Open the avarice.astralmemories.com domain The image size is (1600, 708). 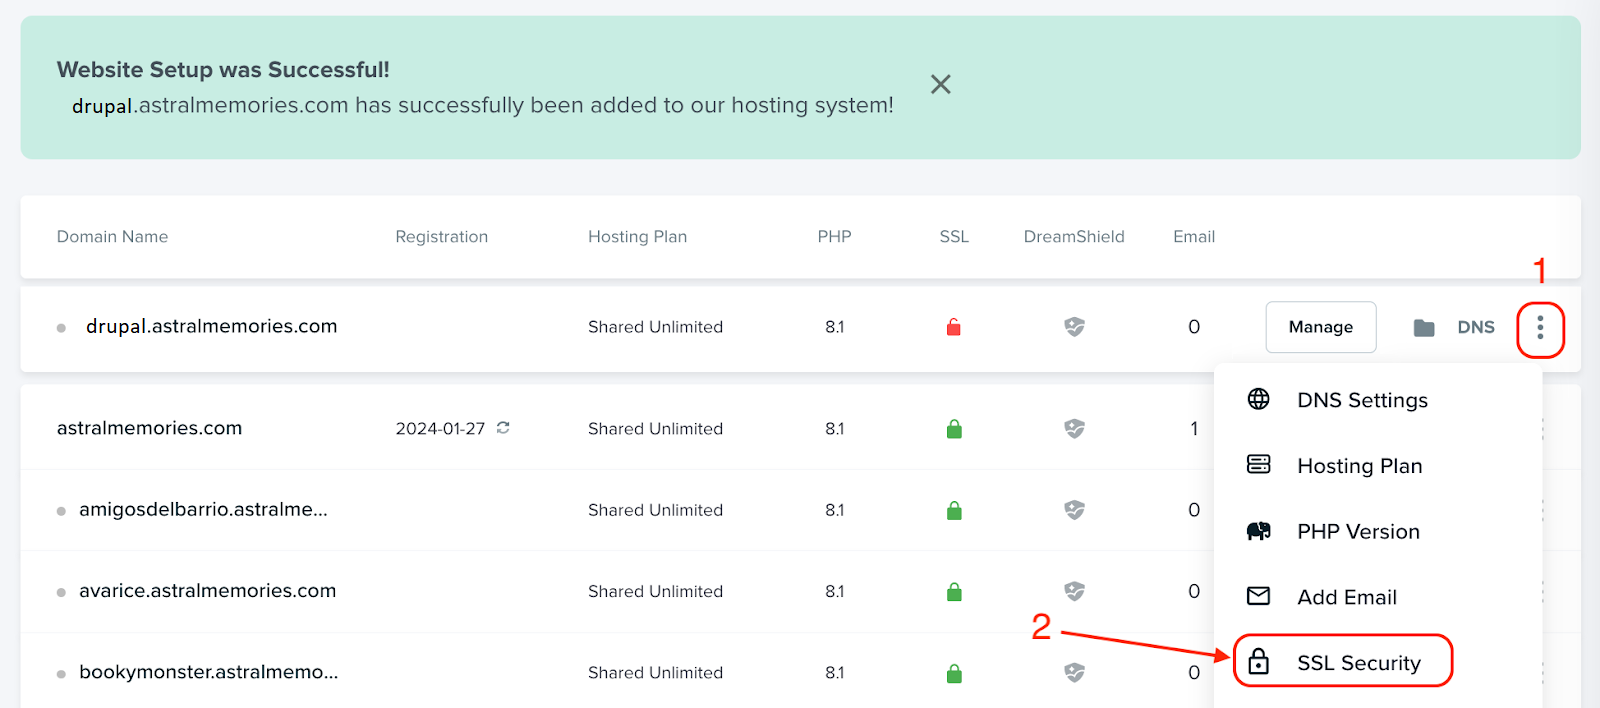(207, 591)
